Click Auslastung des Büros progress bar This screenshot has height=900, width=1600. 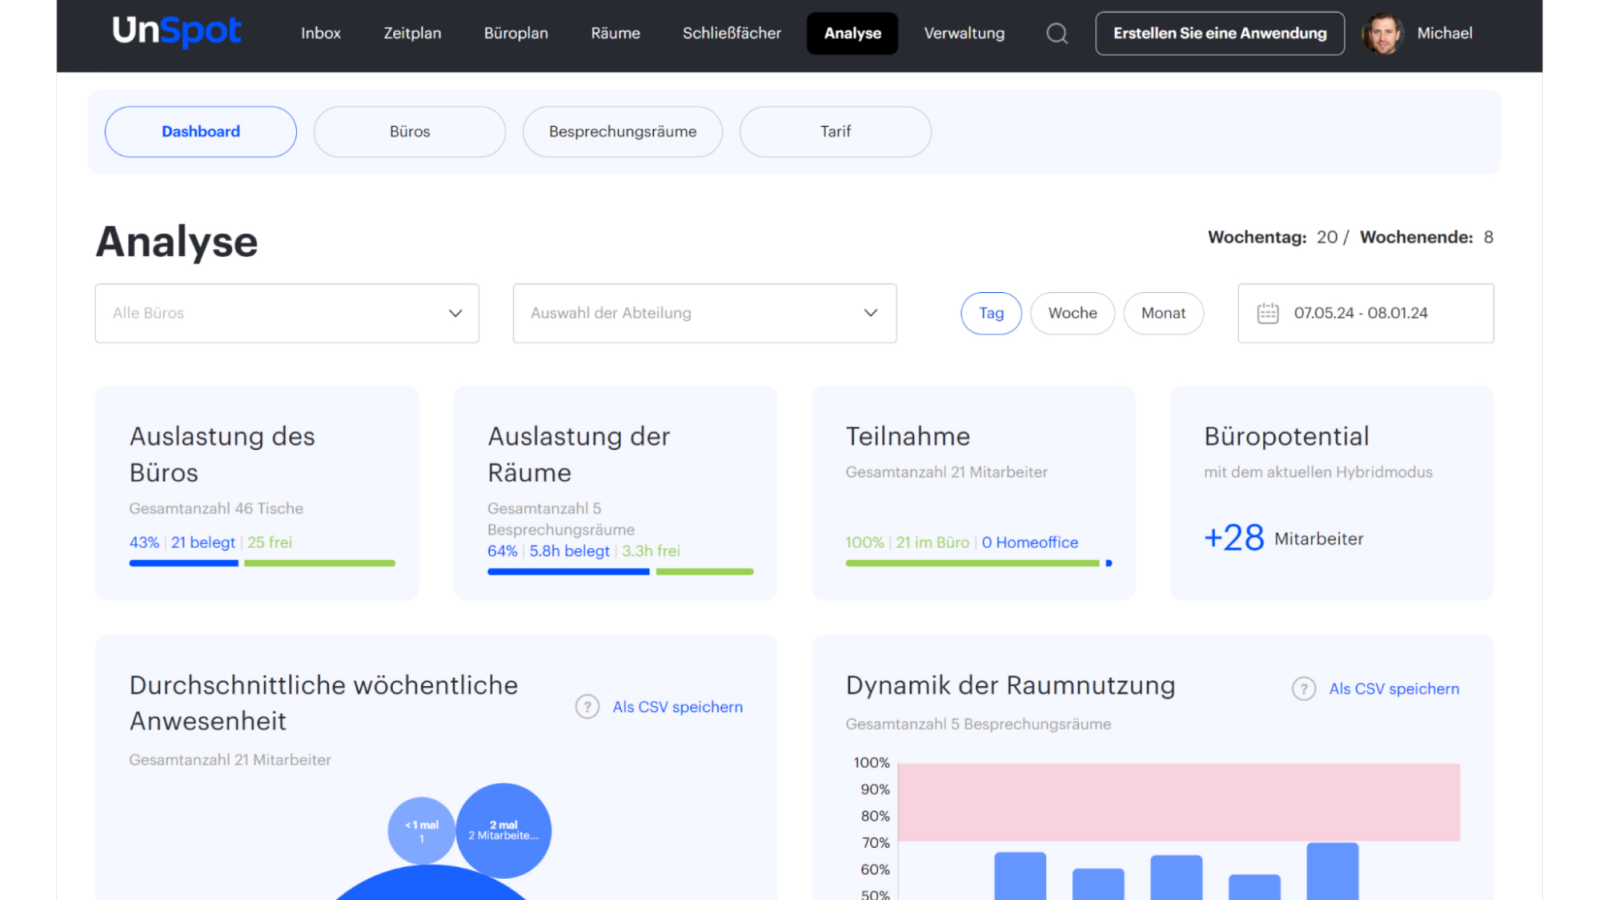pos(262,563)
